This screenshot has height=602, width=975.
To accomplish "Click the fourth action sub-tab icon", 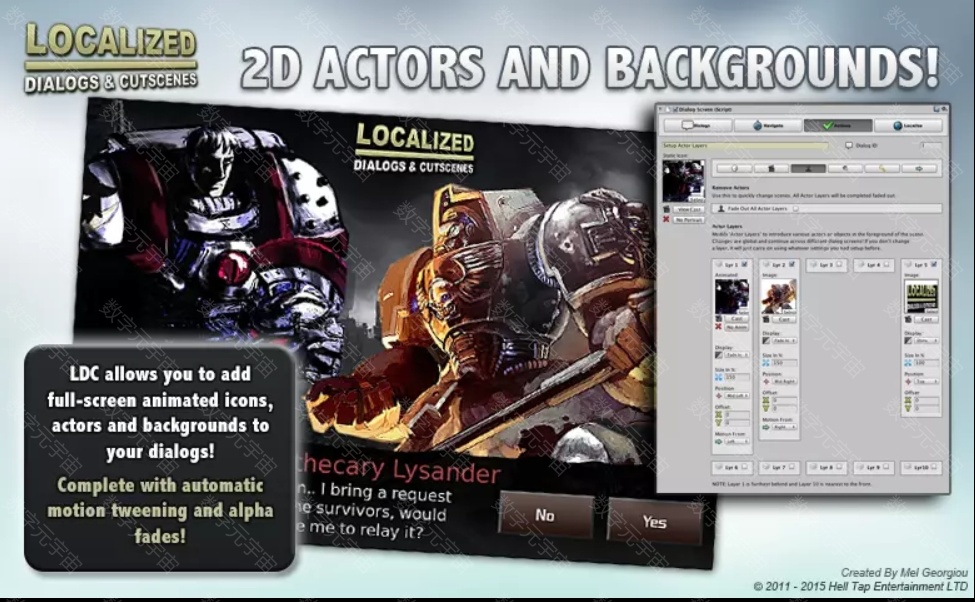I will pos(845,169).
